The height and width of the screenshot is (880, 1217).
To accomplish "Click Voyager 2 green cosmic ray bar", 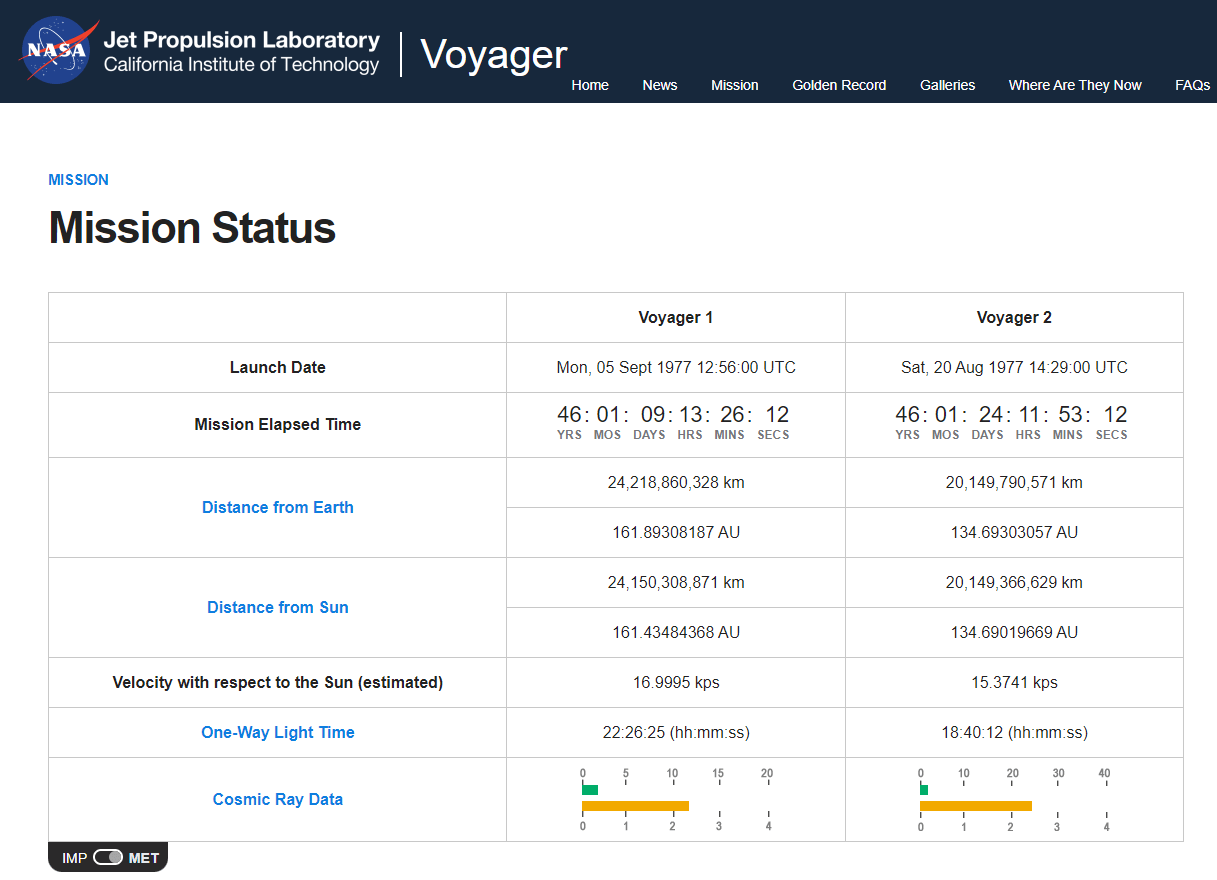I will coord(924,790).
